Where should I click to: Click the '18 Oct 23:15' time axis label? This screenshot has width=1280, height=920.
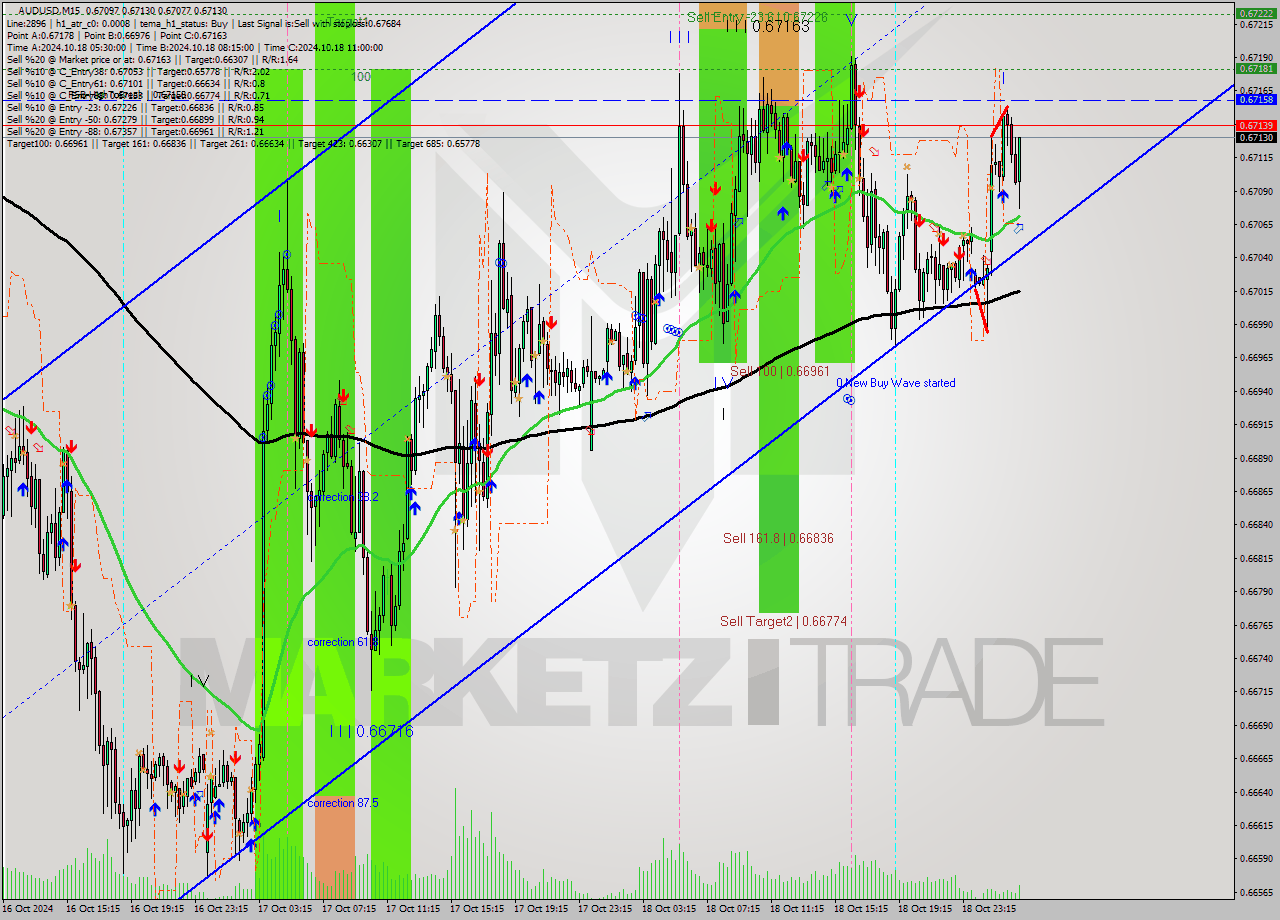[989, 909]
